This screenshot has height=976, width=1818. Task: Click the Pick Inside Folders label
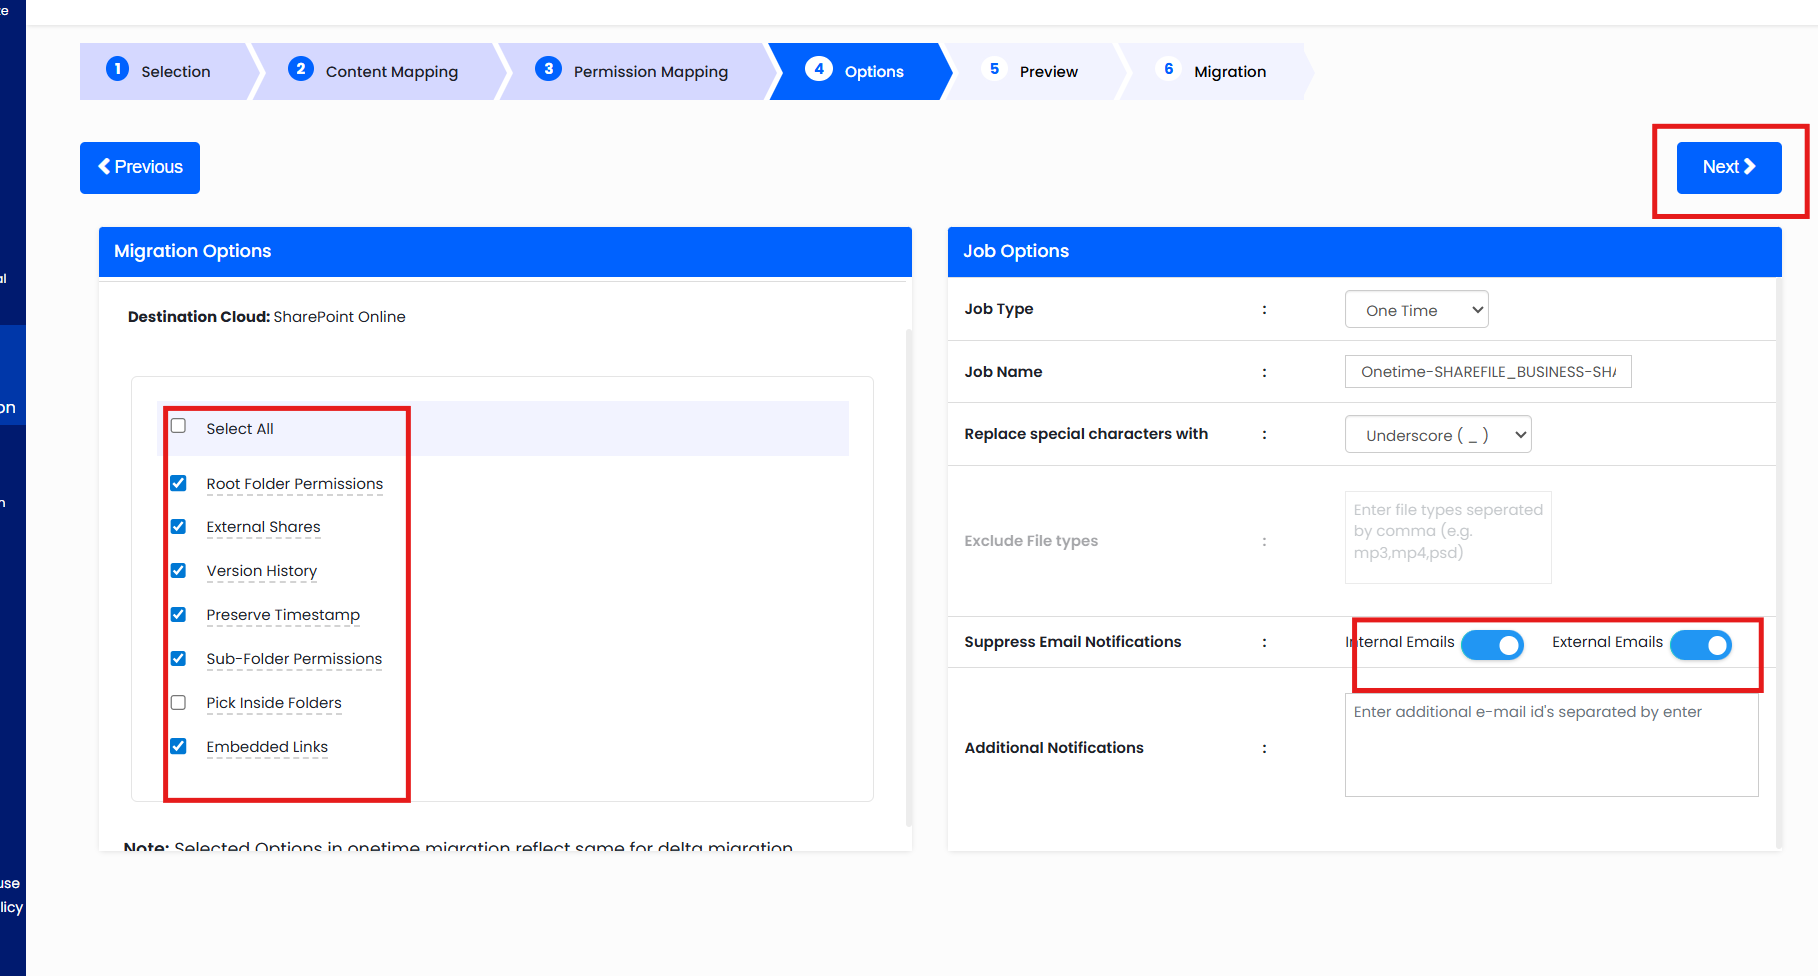(x=274, y=703)
